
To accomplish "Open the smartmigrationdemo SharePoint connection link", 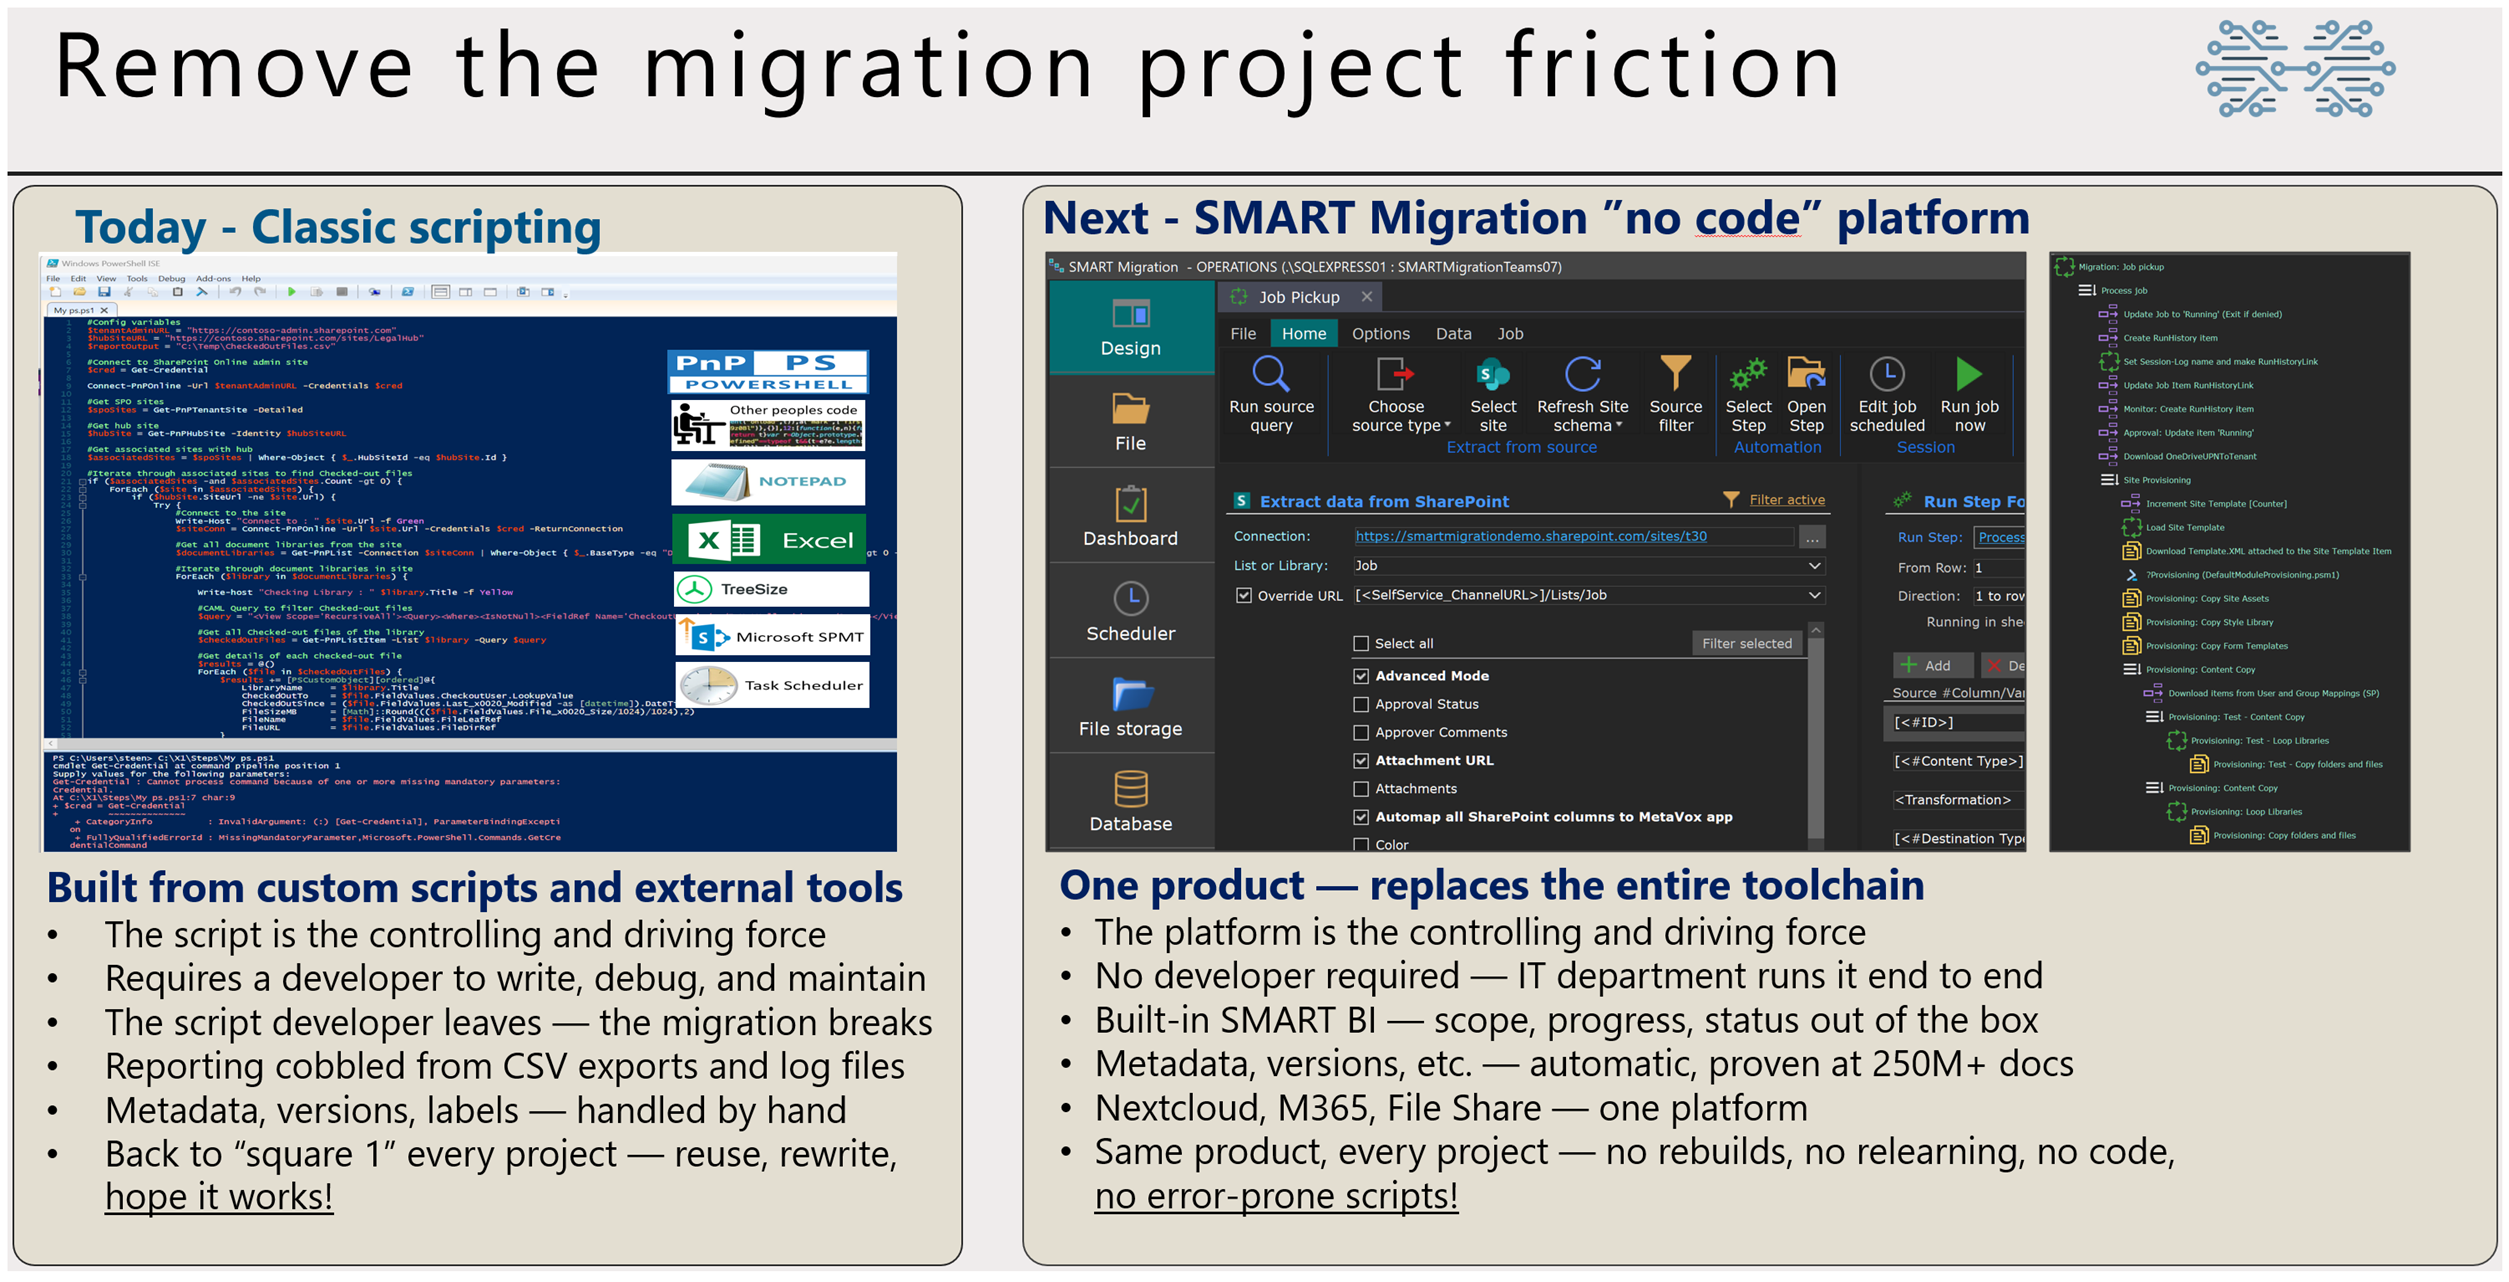I will (1530, 536).
